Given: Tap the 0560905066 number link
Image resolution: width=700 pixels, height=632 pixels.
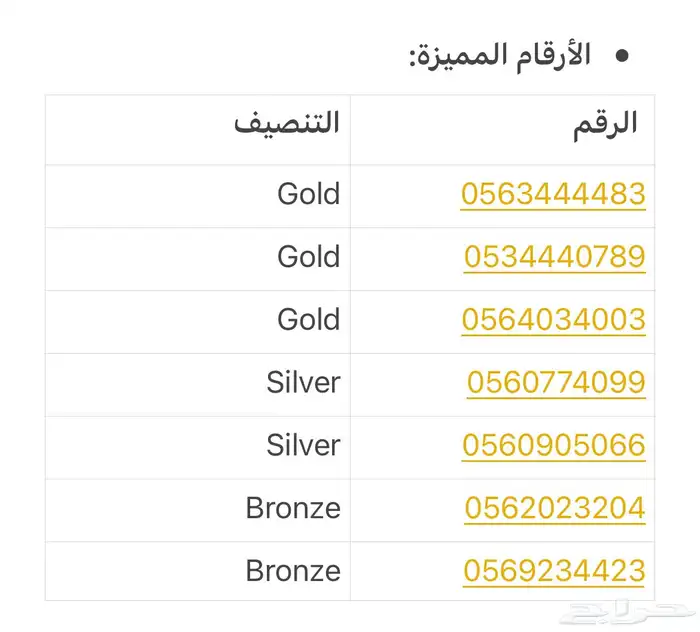Looking at the screenshot, I should [x=553, y=445].
